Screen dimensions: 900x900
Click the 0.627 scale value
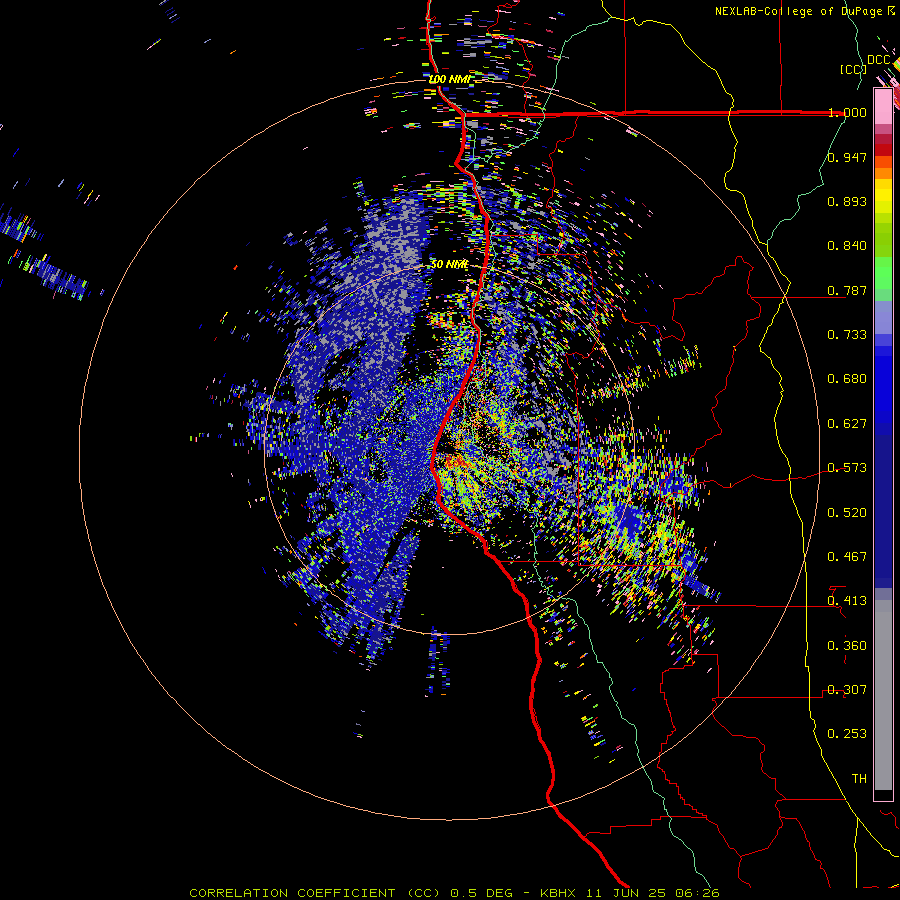click(847, 424)
